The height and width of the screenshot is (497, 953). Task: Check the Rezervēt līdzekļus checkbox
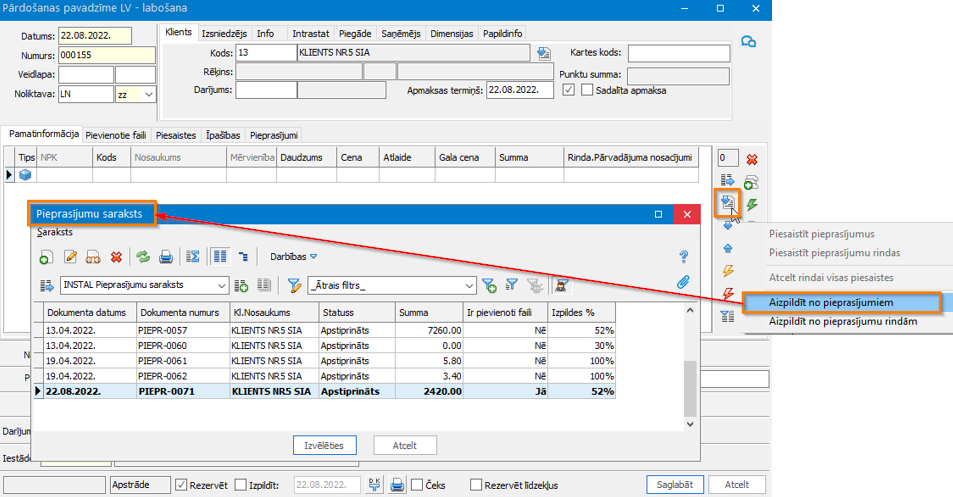(x=476, y=485)
